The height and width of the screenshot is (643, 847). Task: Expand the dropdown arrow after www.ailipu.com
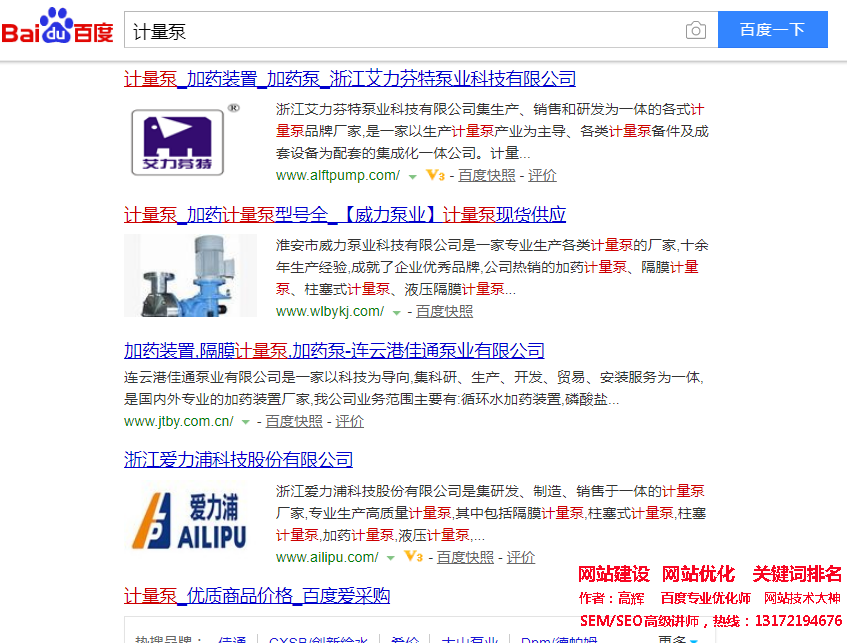(391, 558)
